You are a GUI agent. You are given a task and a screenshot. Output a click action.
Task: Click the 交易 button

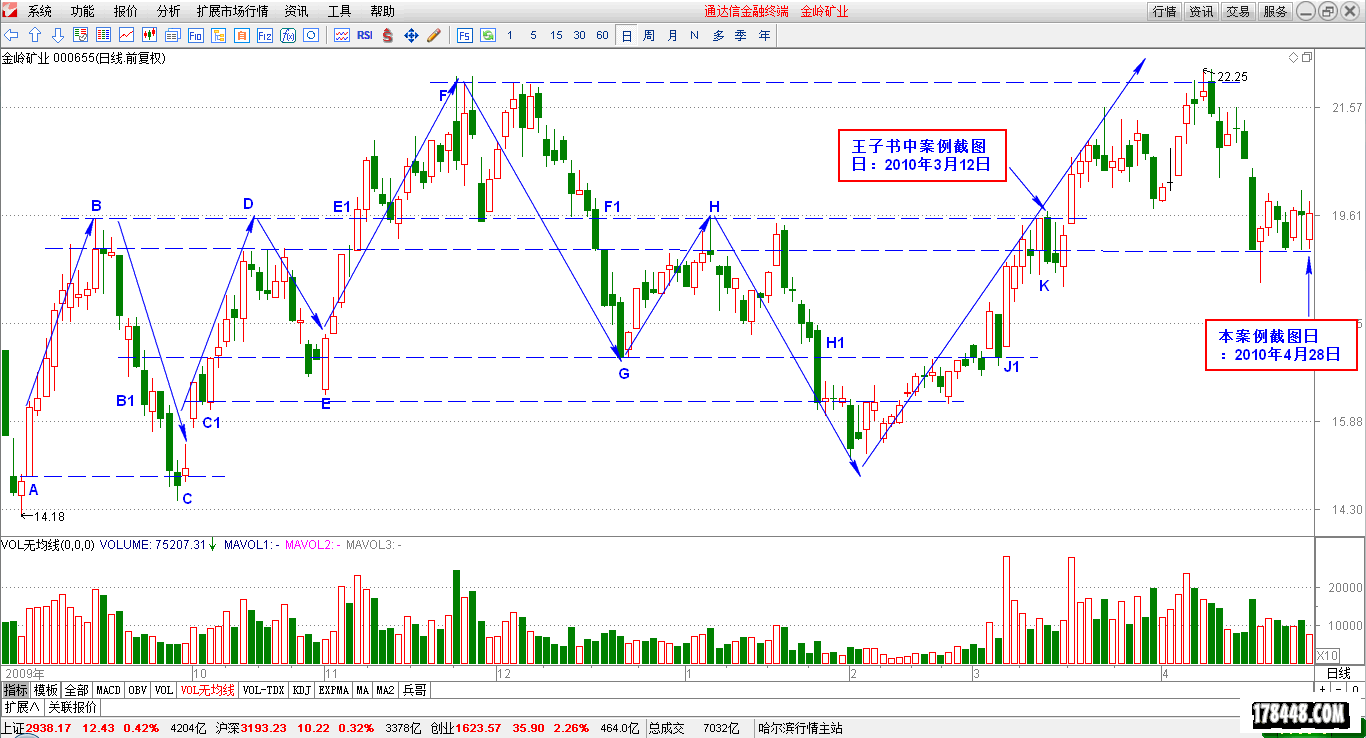(1238, 11)
